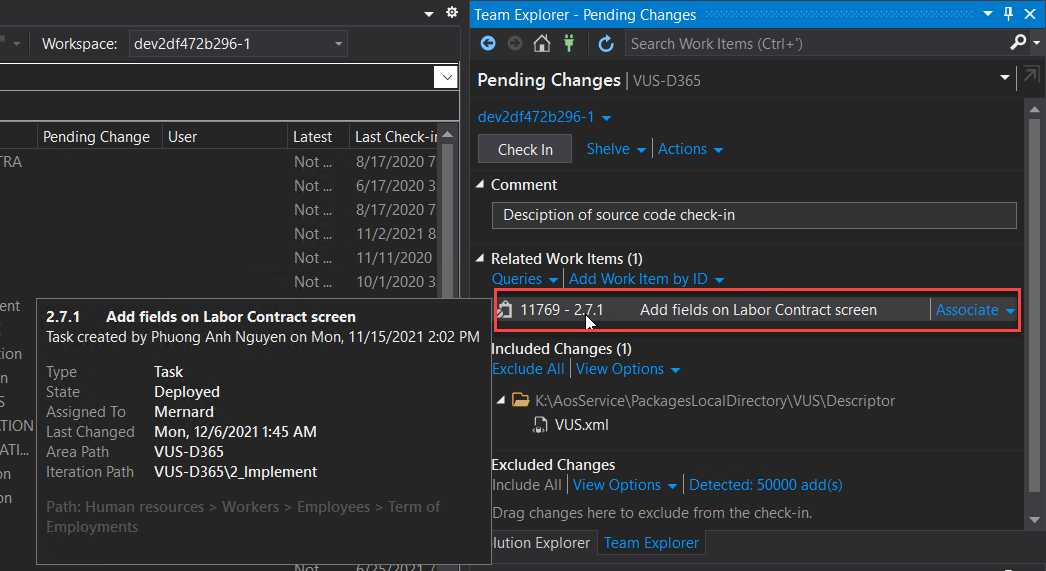Click into the check-in comment field

click(x=753, y=215)
